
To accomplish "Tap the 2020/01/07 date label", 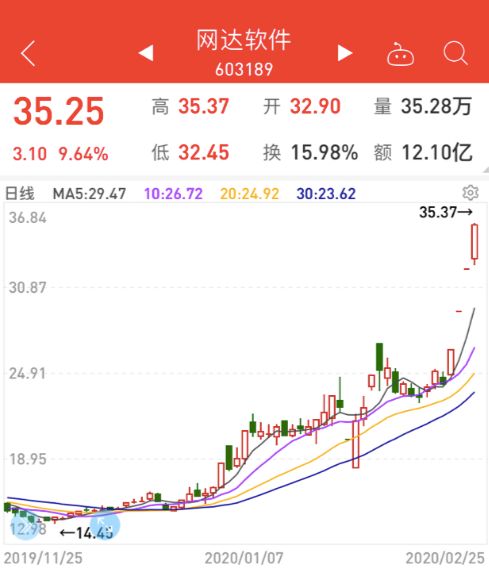I will tap(244, 558).
